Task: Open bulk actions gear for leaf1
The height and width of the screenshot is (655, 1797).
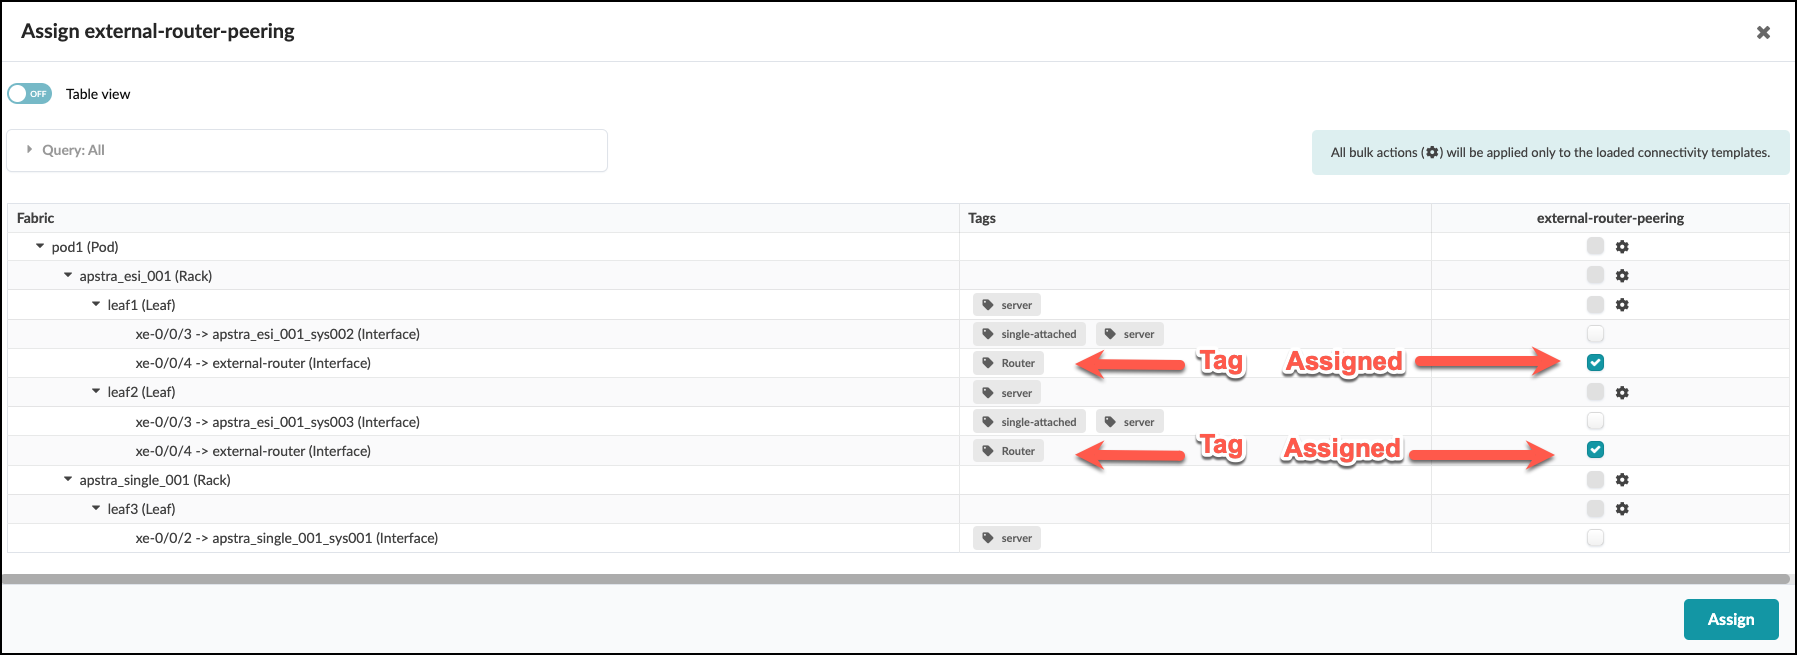Action: click(x=1622, y=305)
